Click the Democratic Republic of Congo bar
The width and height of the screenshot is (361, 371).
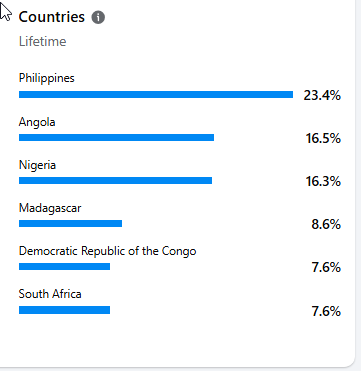tap(64, 267)
